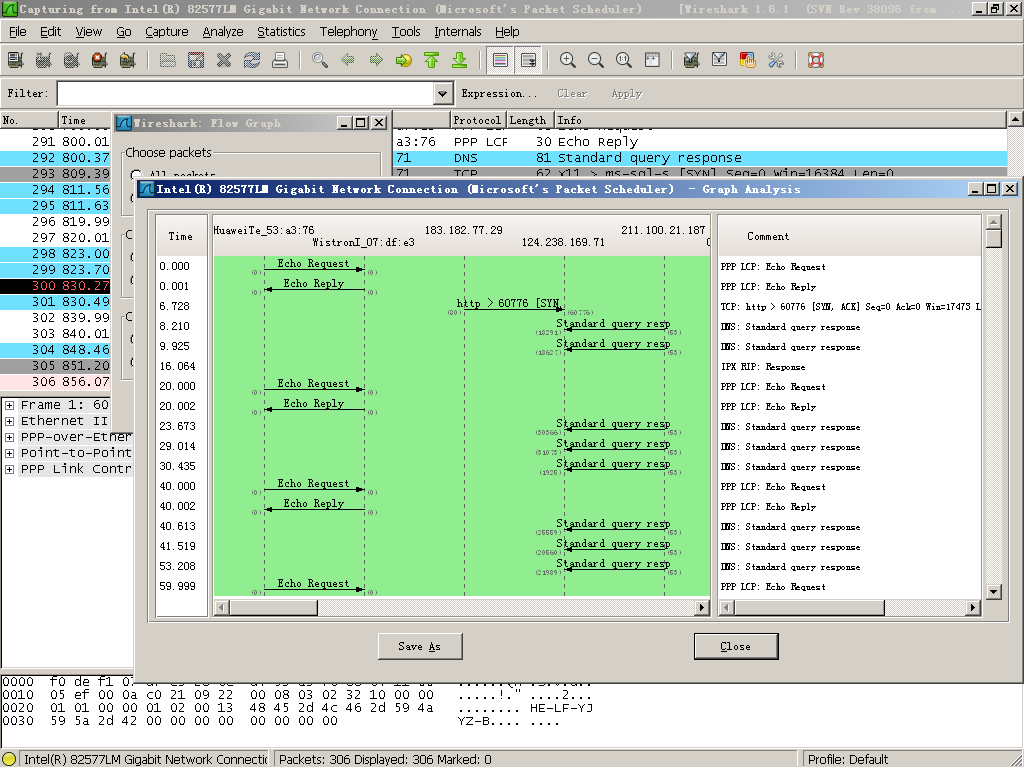The image size is (1024, 768).
Task: Open the Analyze menu
Action: (223, 31)
